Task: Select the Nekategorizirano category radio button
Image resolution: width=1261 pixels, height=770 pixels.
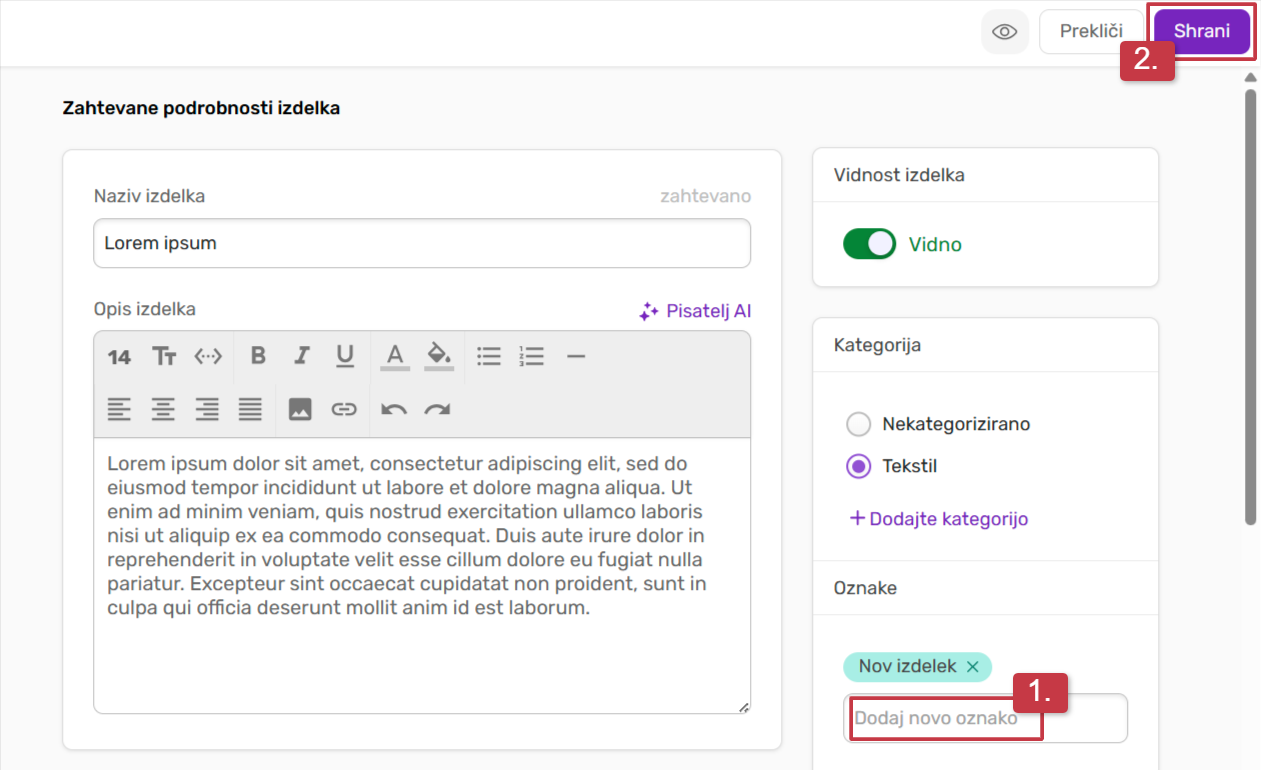Action: [x=858, y=424]
